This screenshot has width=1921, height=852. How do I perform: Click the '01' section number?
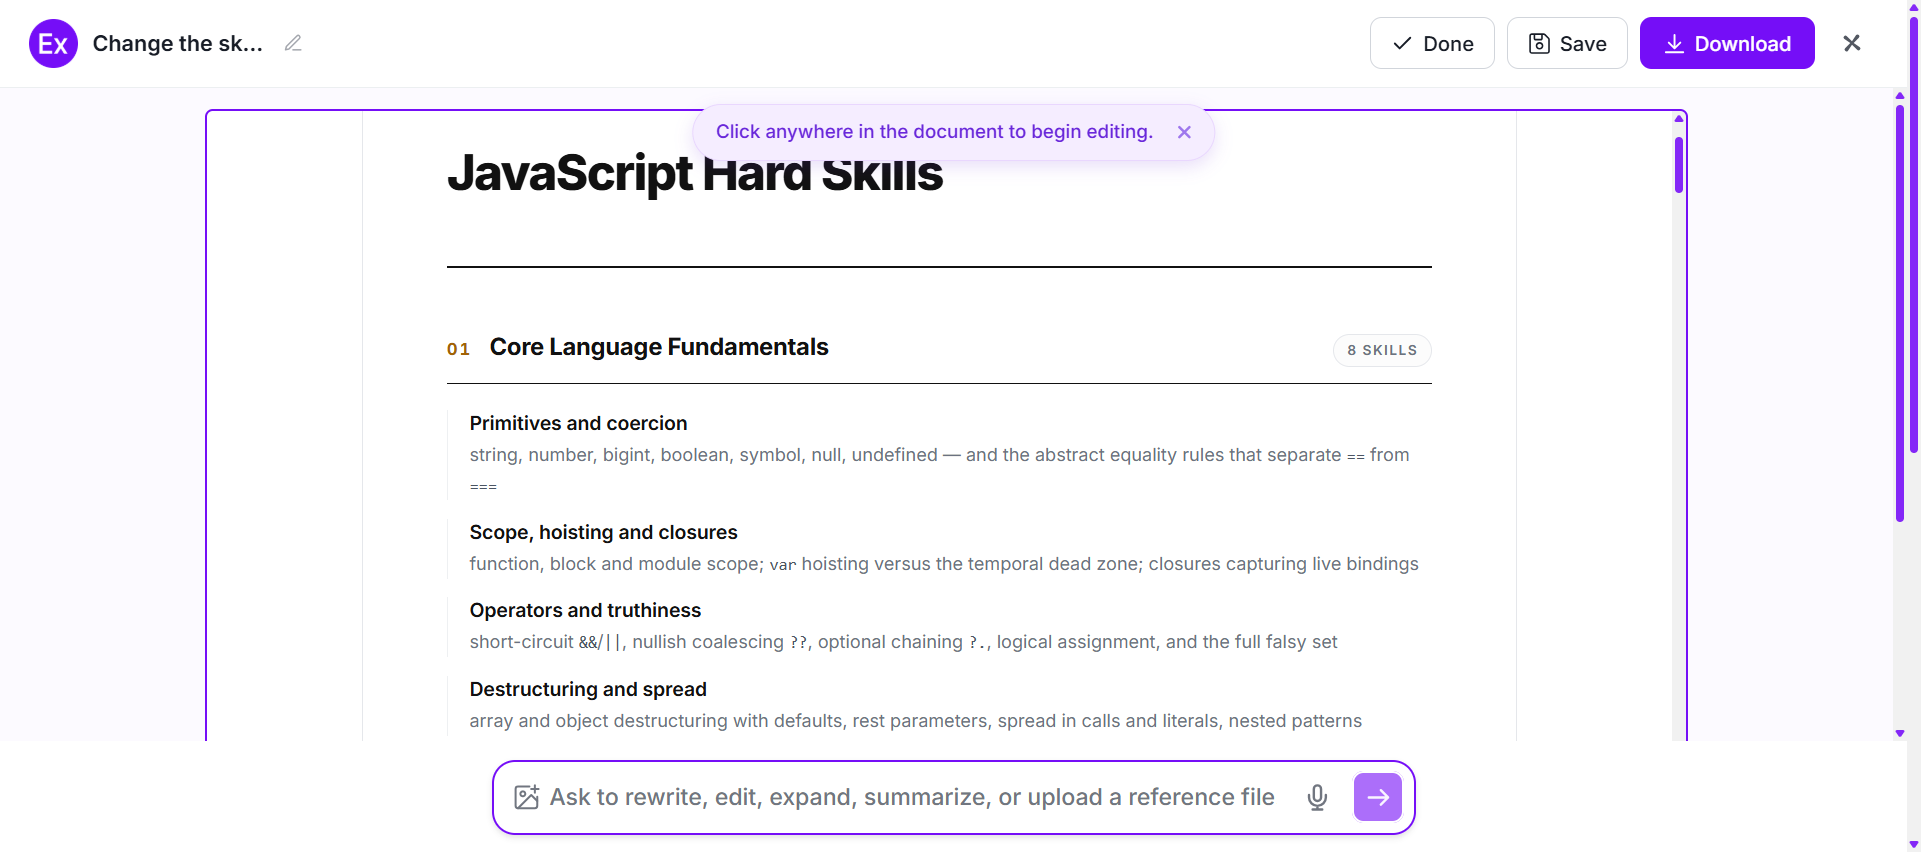click(458, 349)
